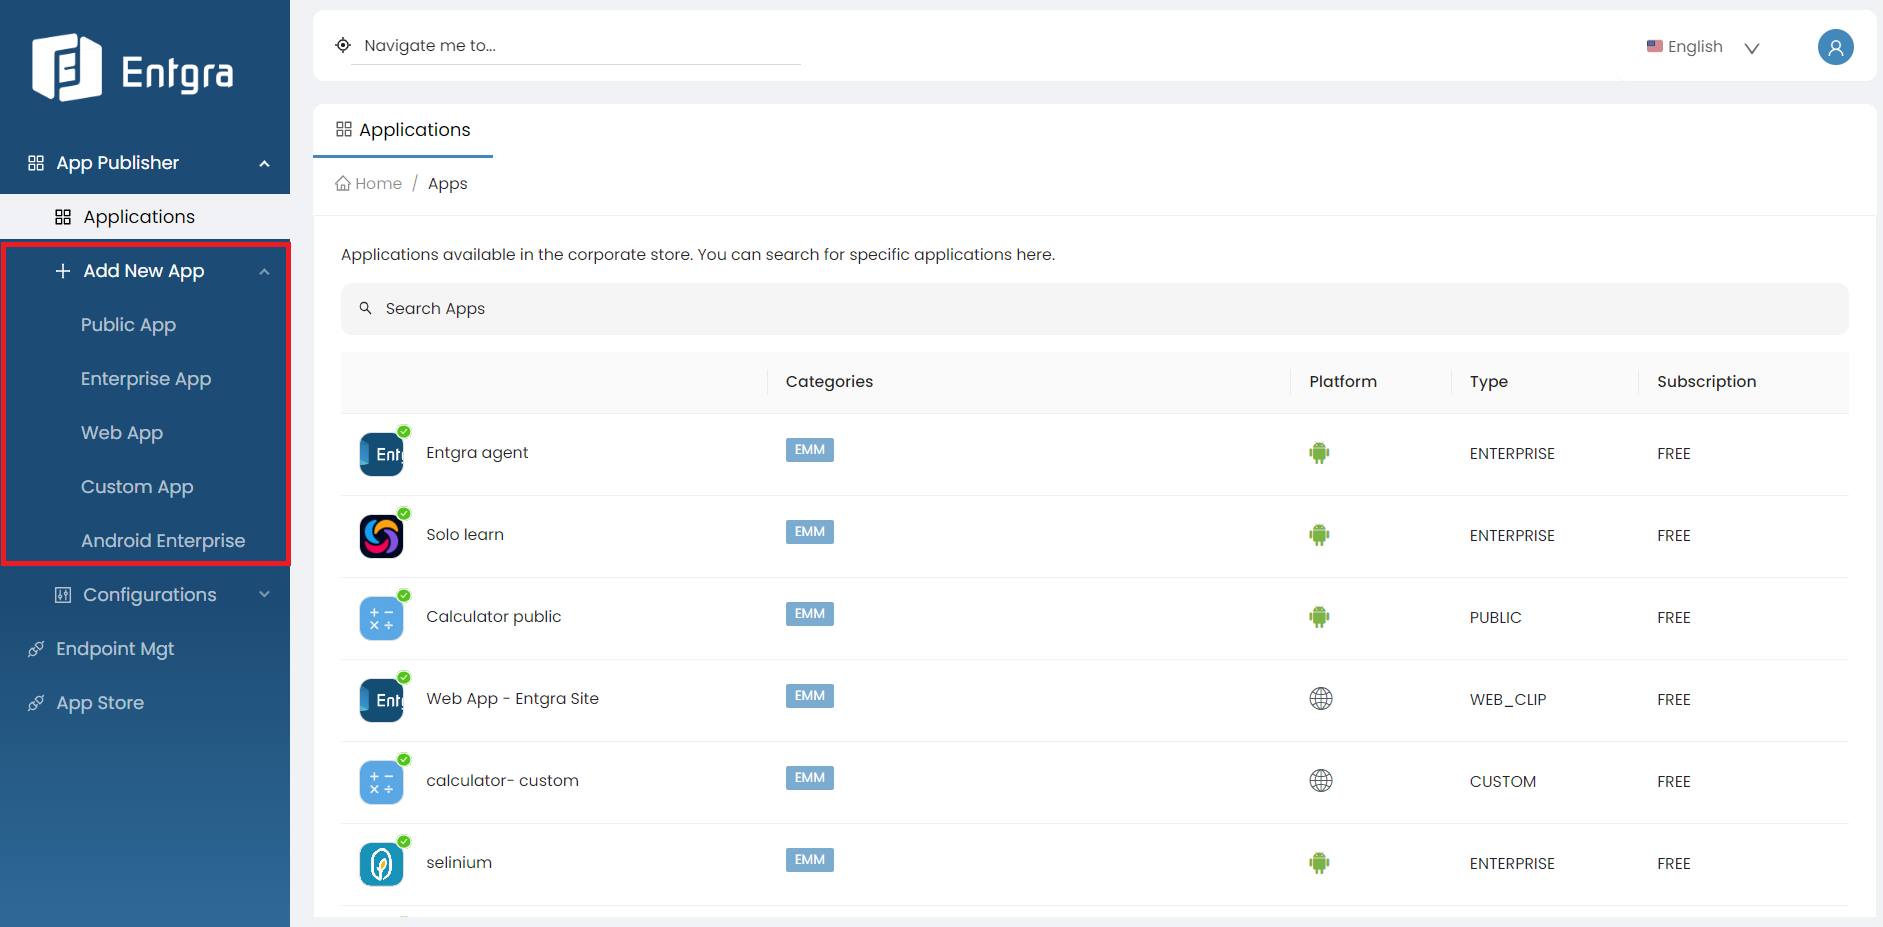The height and width of the screenshot is (927, 1883).
Task: Select Enterprise App in sidebar
Action: tap(146, 379)
